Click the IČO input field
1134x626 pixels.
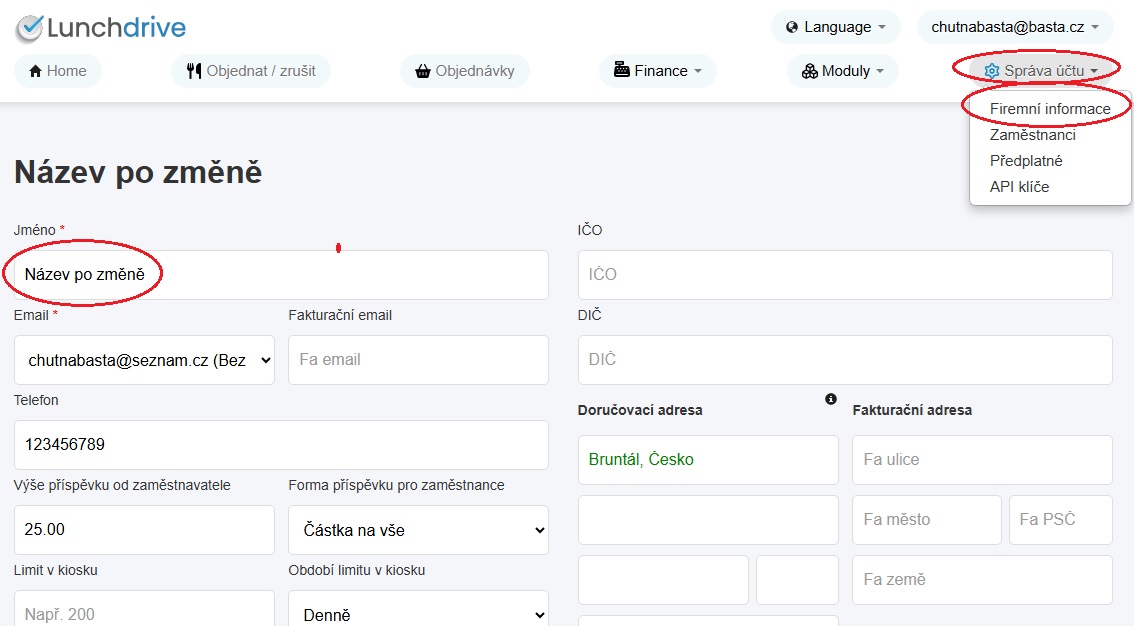(x=845, y=275)
